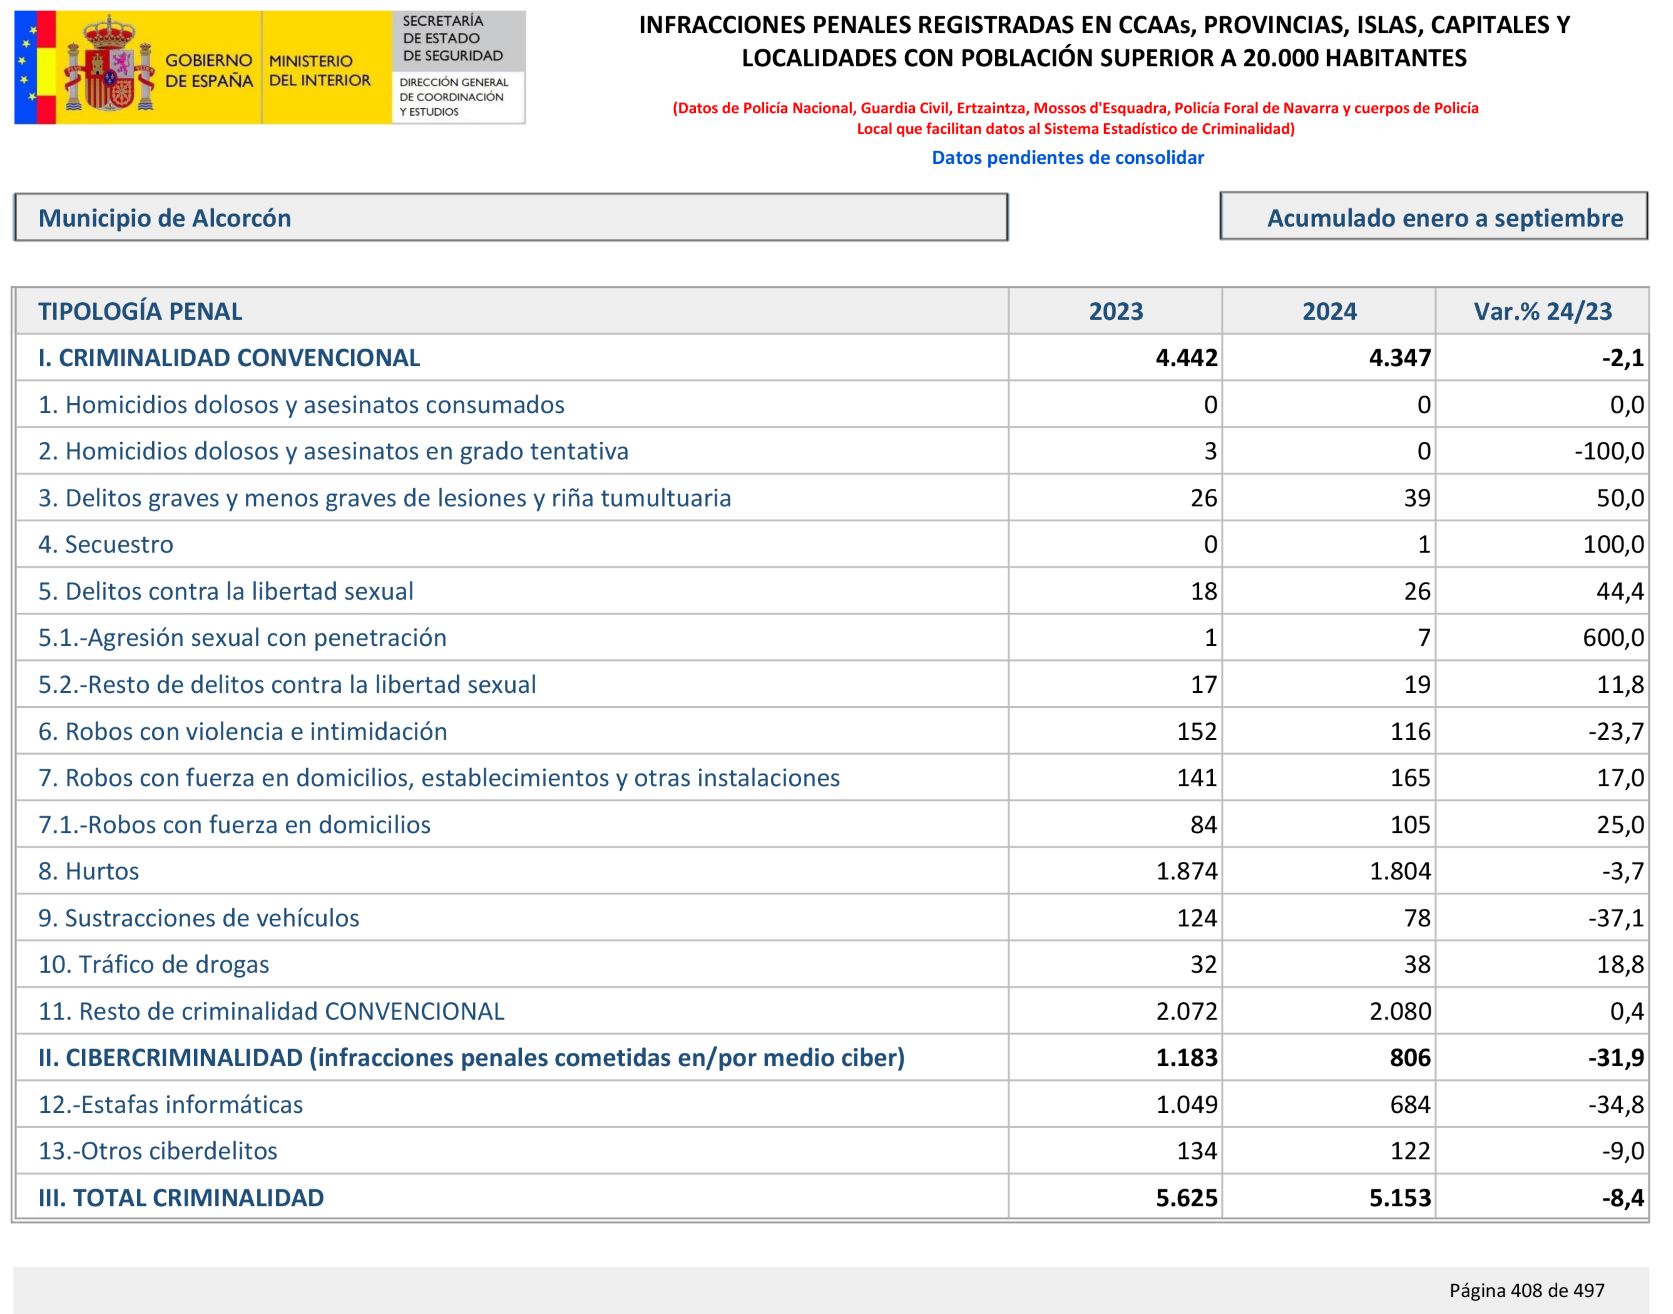Click the Gobierno de España logo text
The image size is (1673, 1314).
click(208, 71)
